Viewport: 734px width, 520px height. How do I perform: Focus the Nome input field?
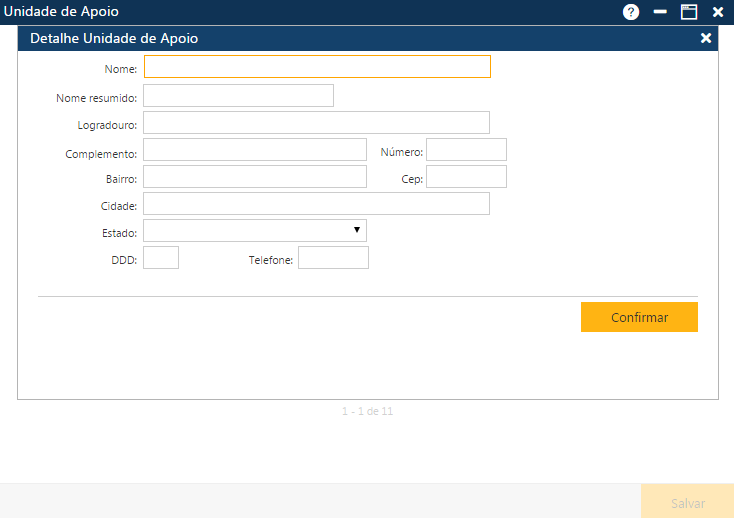pos(317,67)
